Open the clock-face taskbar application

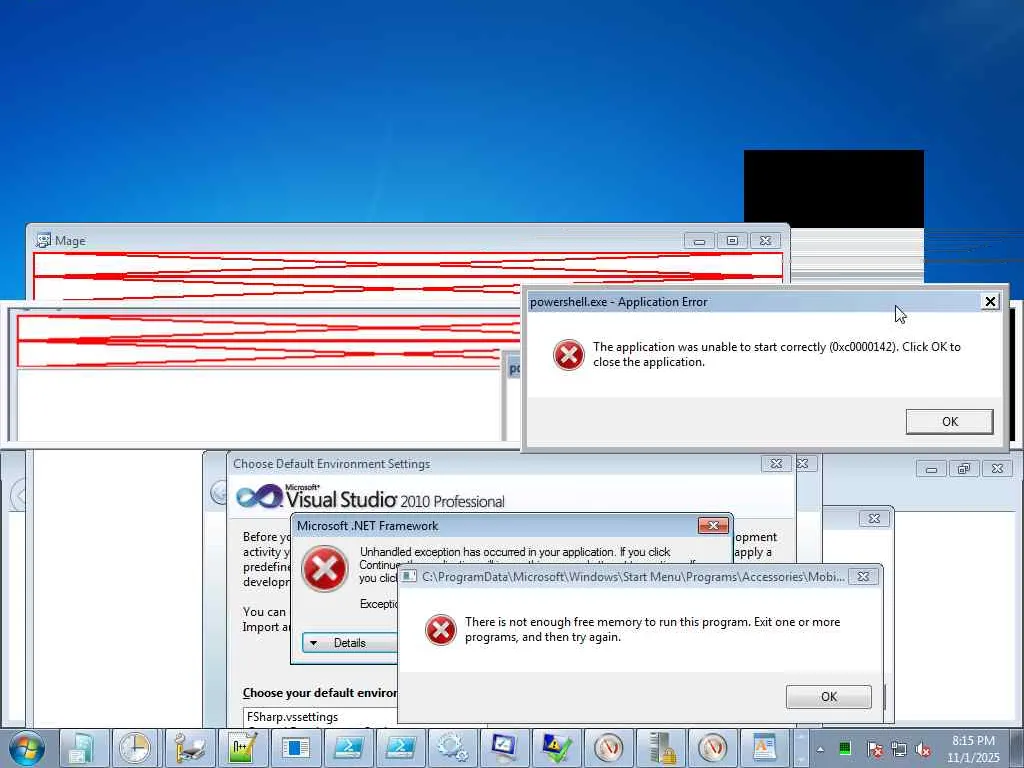tap(135, 748)
